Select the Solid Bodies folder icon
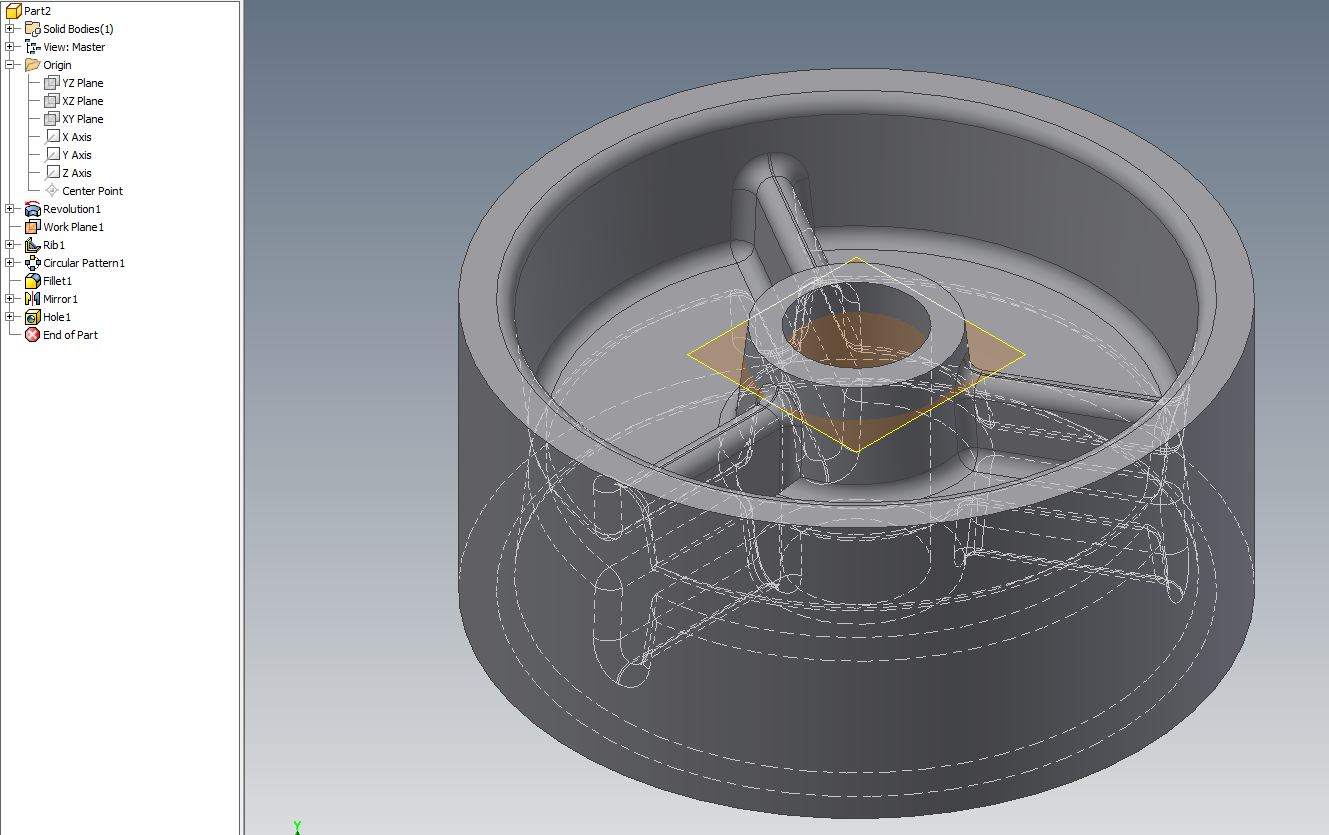The image size is (1329, 835). pyautogui.click(x=32, y=29)
